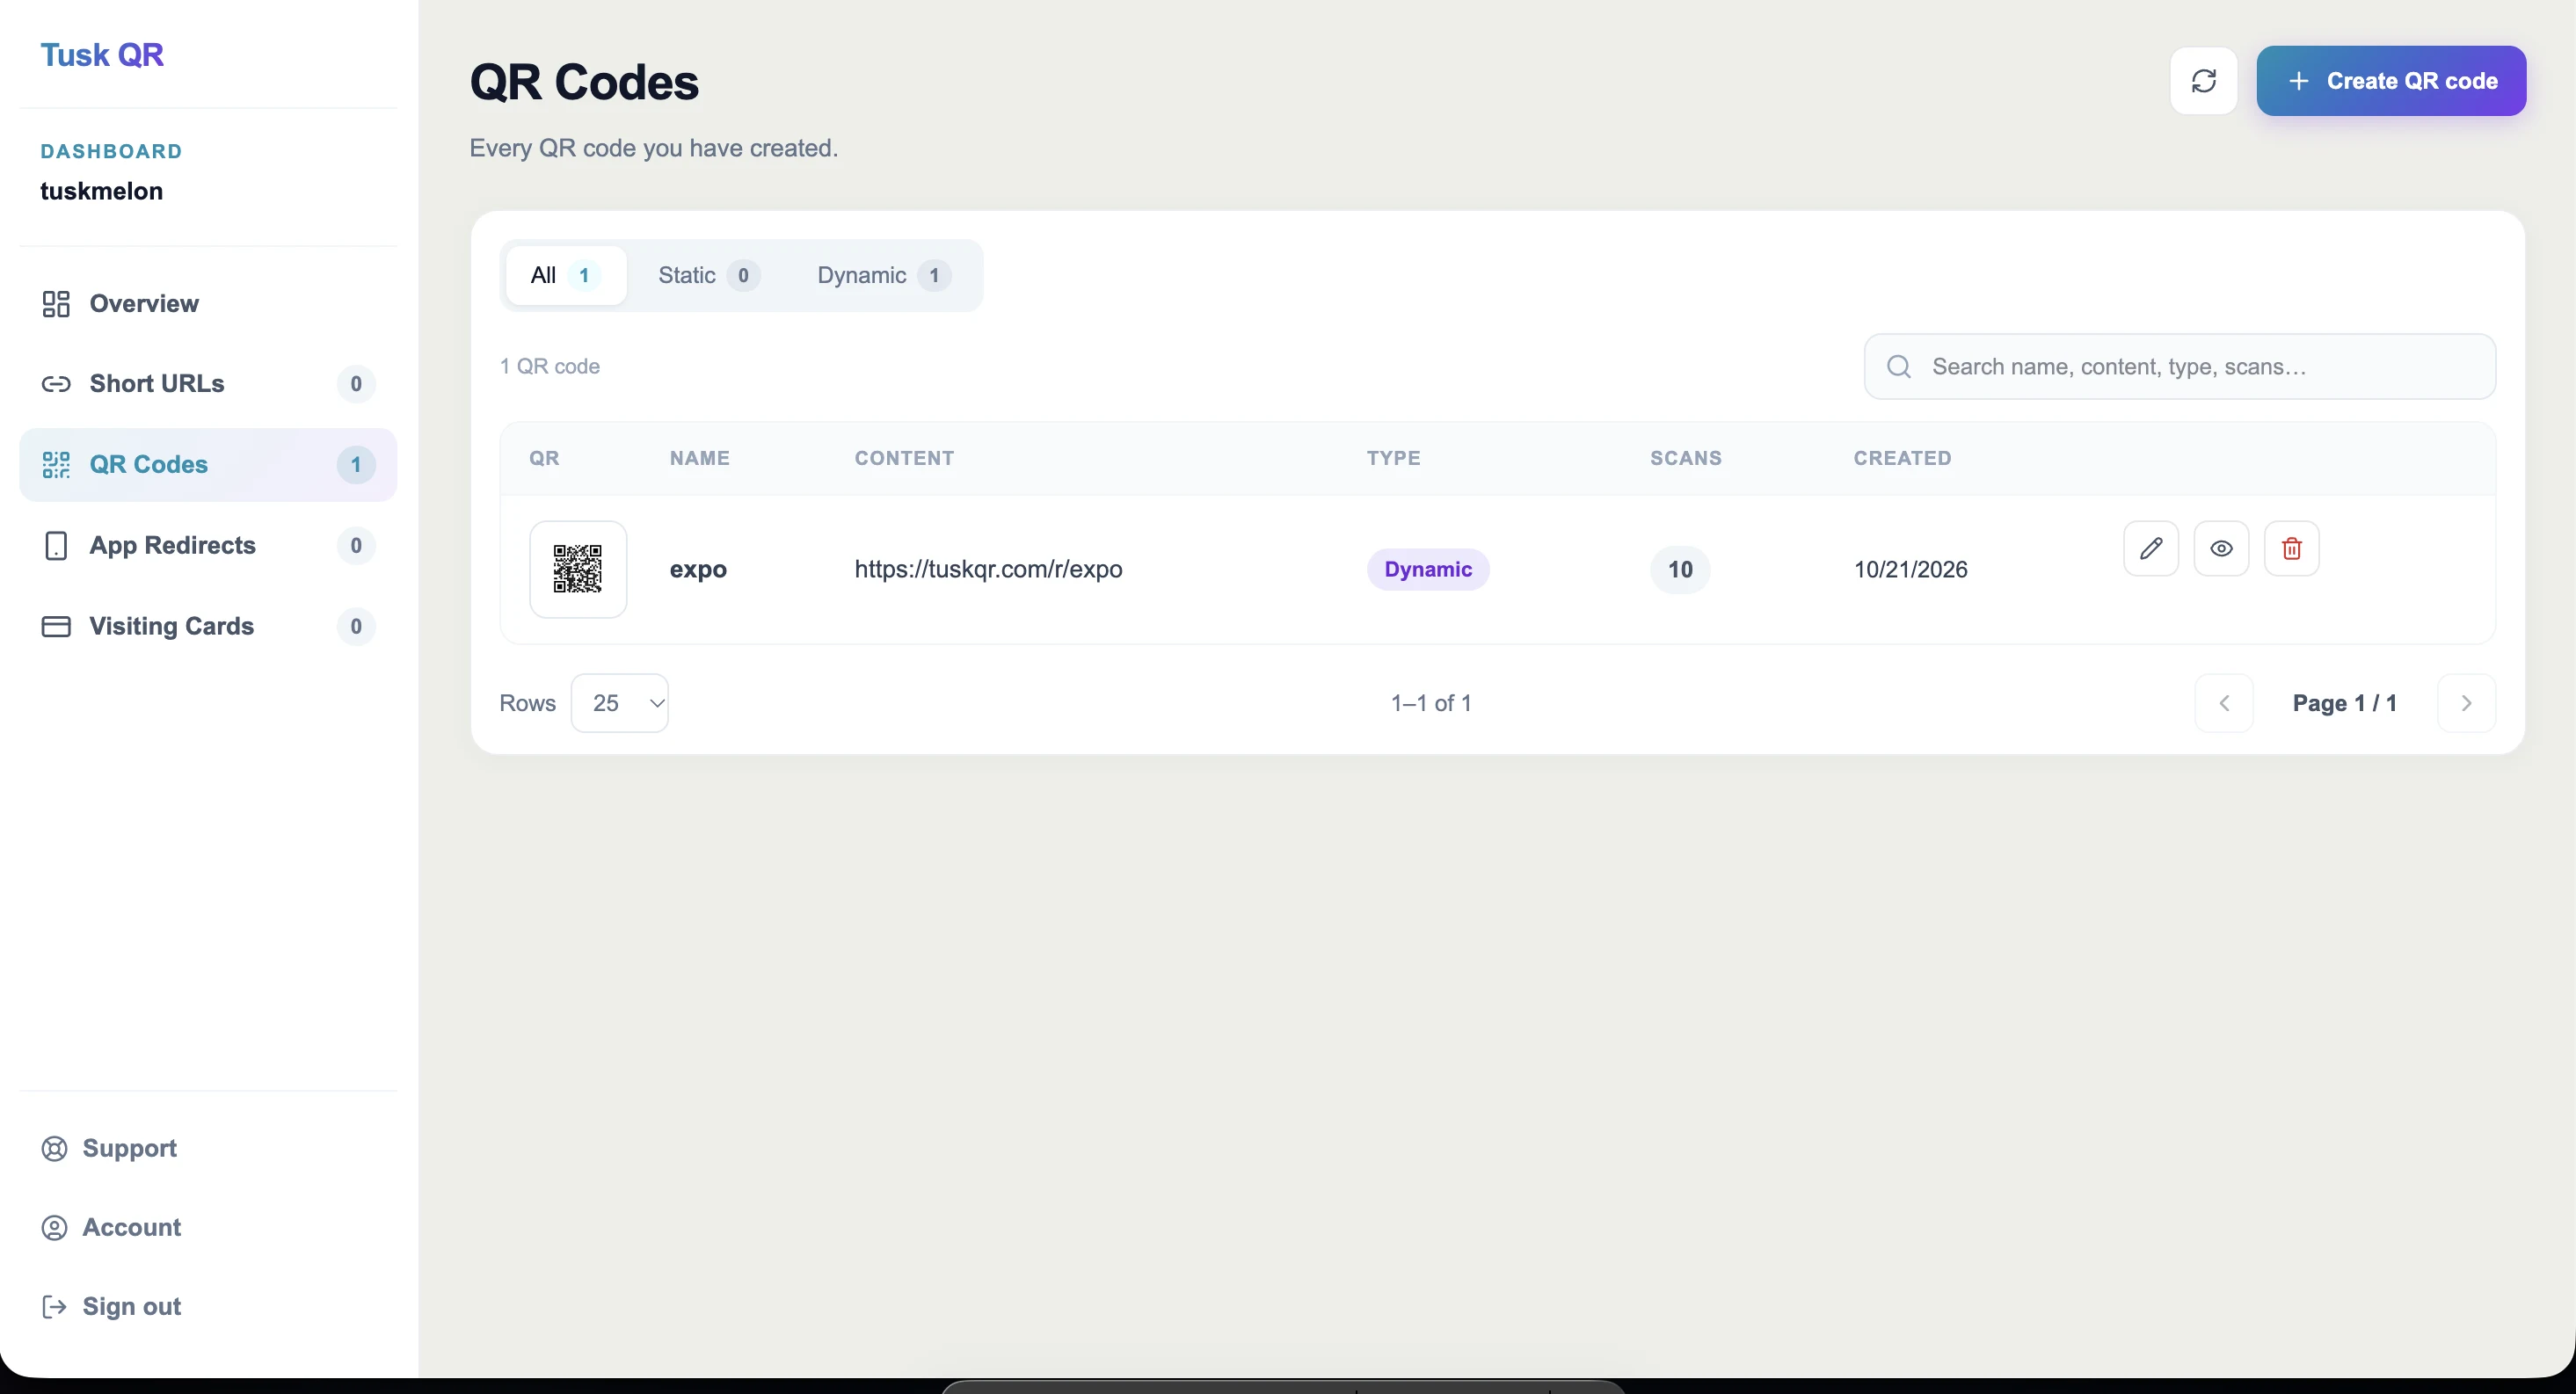Select QR Codes in the sidebar
This screenshot has width=2576, height=1394.
[208, 464]
